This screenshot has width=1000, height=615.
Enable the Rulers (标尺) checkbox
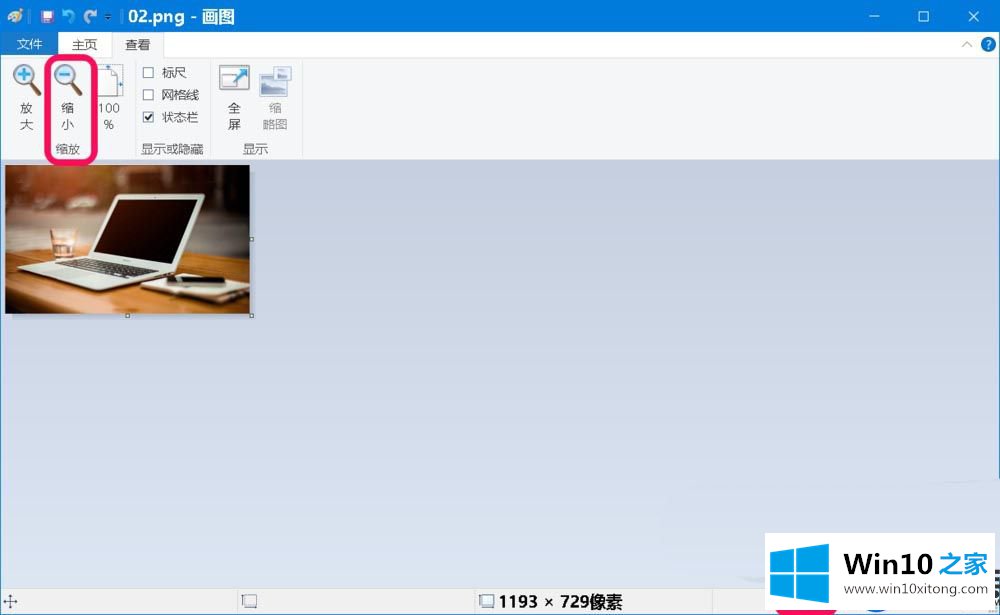148,73
